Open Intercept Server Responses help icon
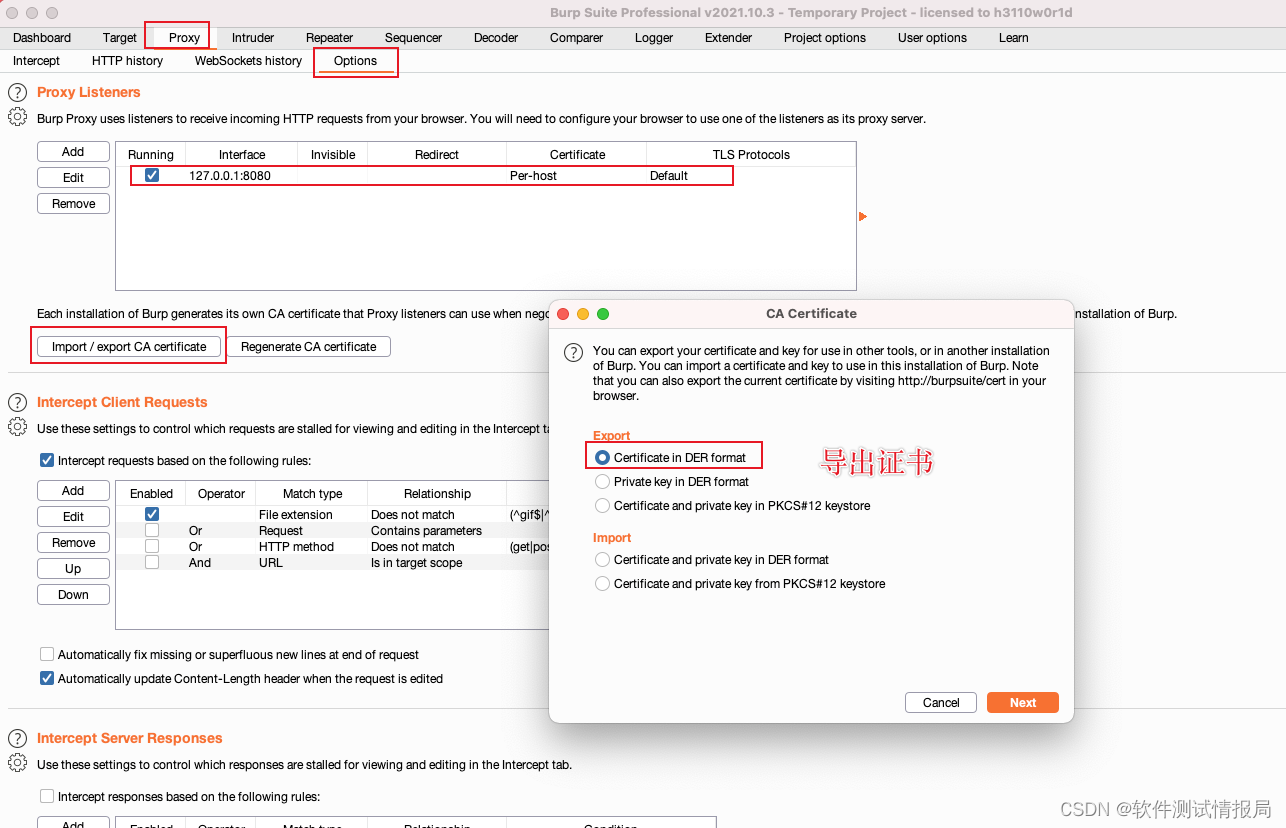 click(x=17, y=738)
